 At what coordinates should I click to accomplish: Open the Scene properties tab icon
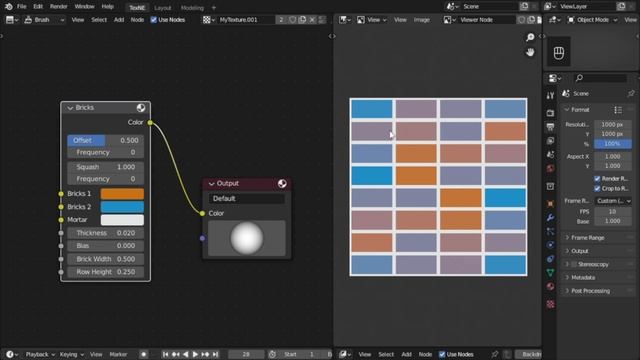(x=550, y=155)
